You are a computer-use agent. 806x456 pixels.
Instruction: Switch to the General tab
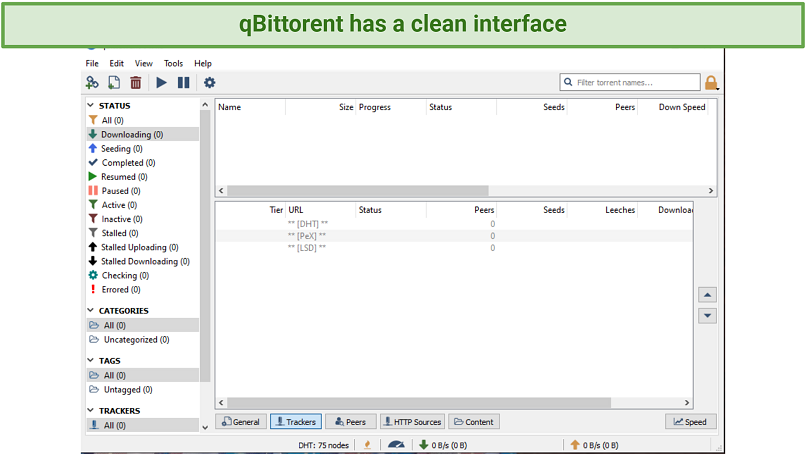tap(241, 422)
